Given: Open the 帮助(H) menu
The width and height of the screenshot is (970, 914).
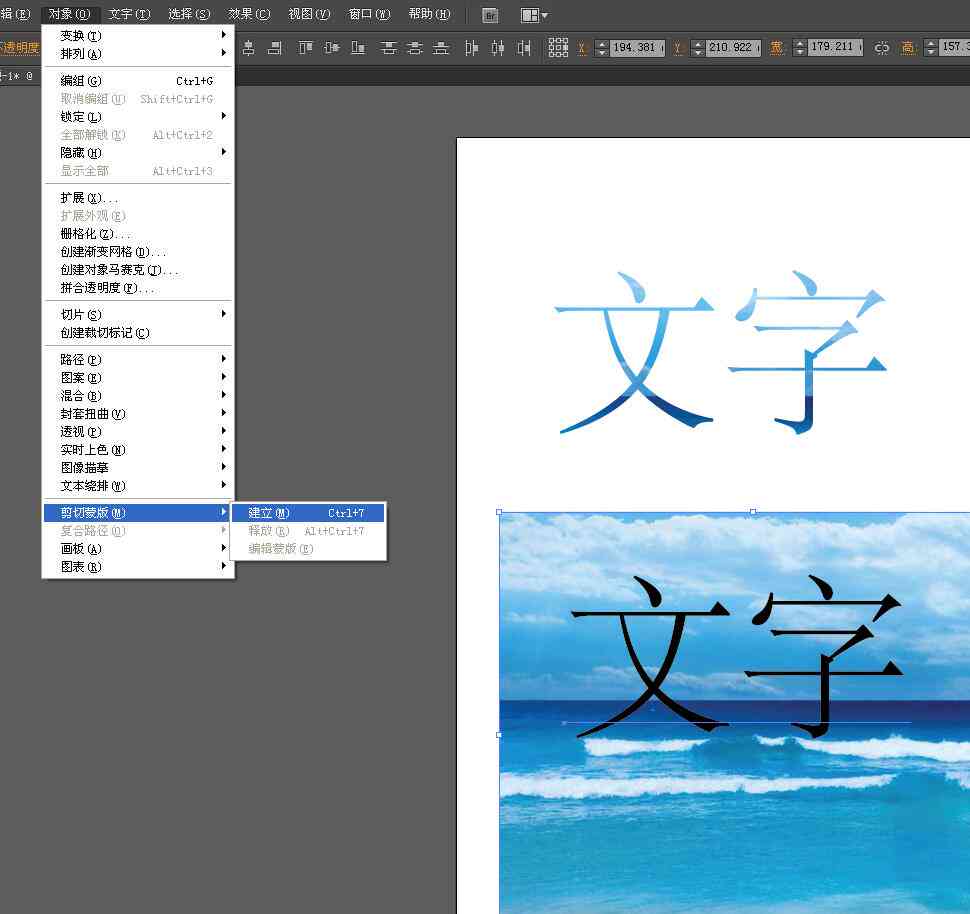Looking at the screenshot, I should click(x=429, y=14).
